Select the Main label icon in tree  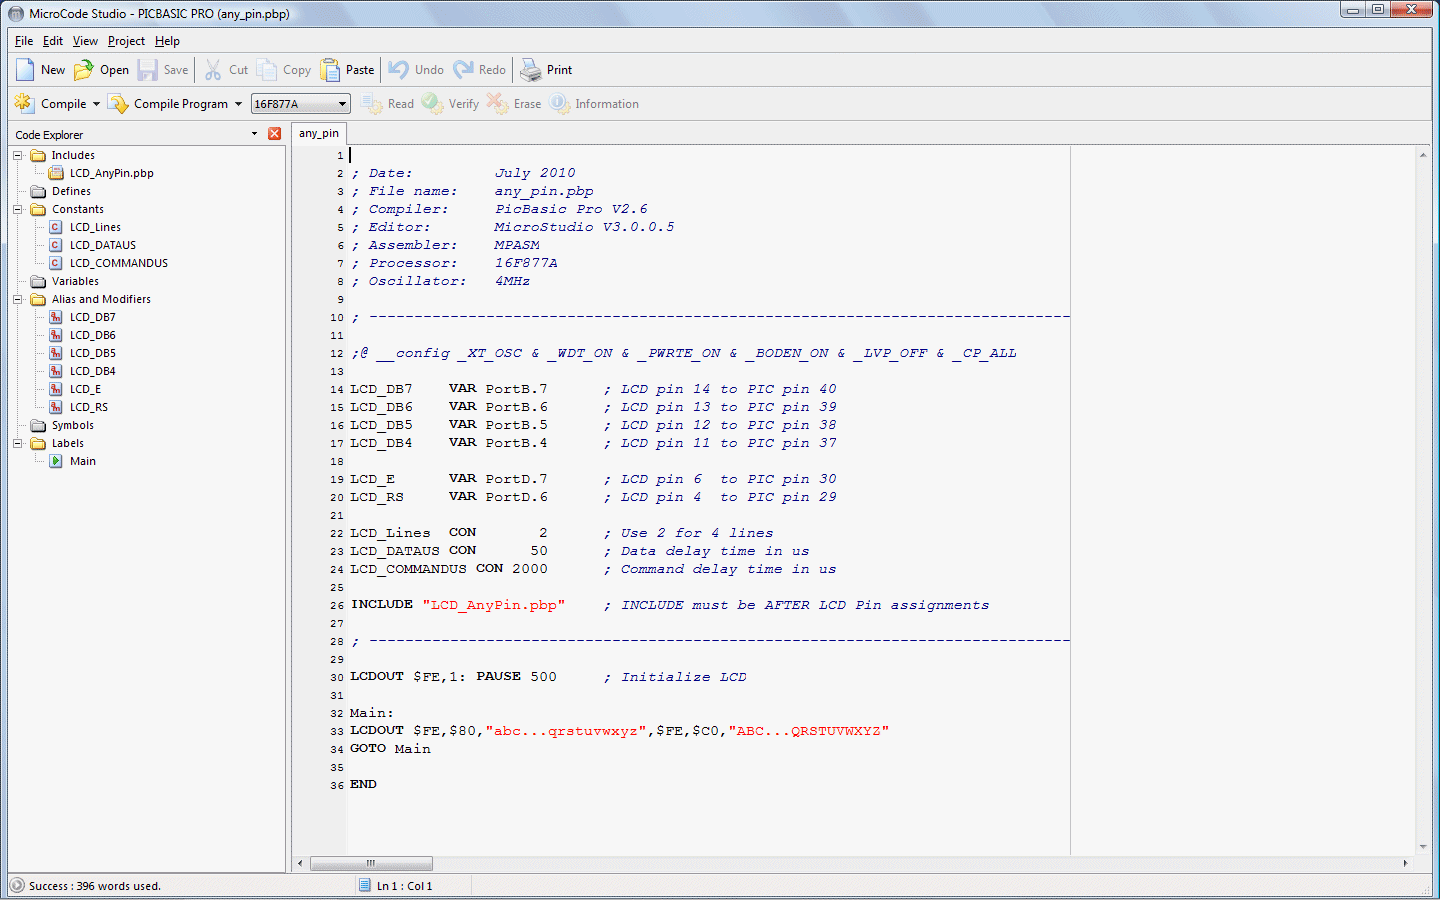pos(57,461)
